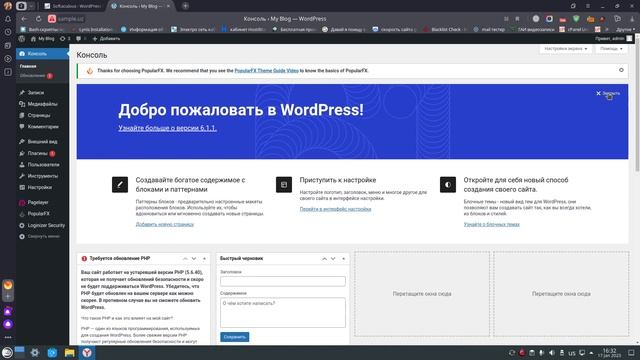This screenshot has height=360, width=640.
Task: Click Добавить in the admin bar
Action: click(106, 39)
